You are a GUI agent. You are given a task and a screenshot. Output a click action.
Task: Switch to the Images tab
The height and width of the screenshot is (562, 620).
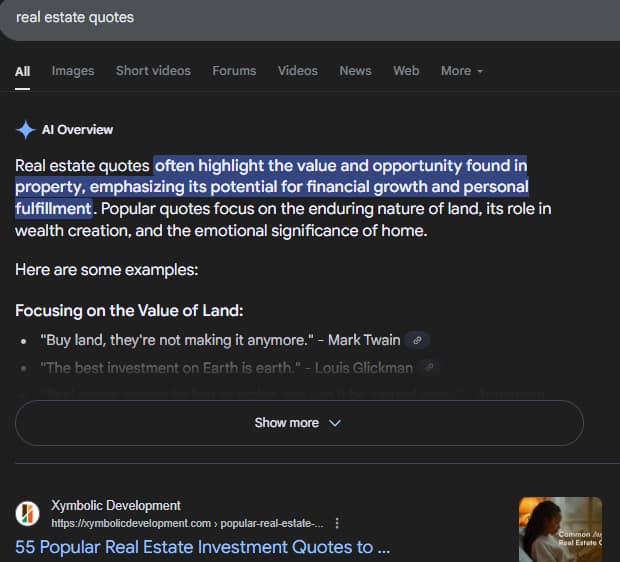click(73, 71)
